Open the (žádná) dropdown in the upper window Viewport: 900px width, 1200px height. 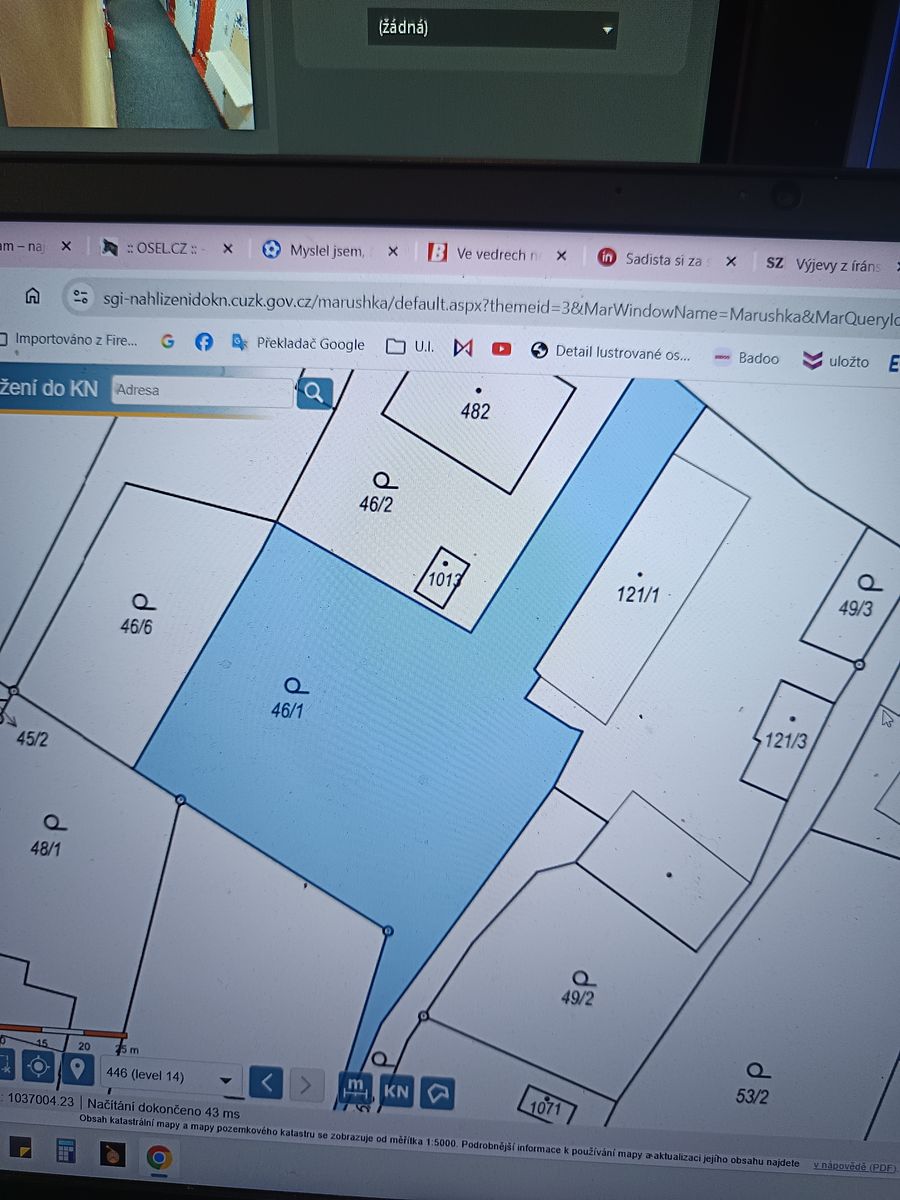tap(493, 28)
